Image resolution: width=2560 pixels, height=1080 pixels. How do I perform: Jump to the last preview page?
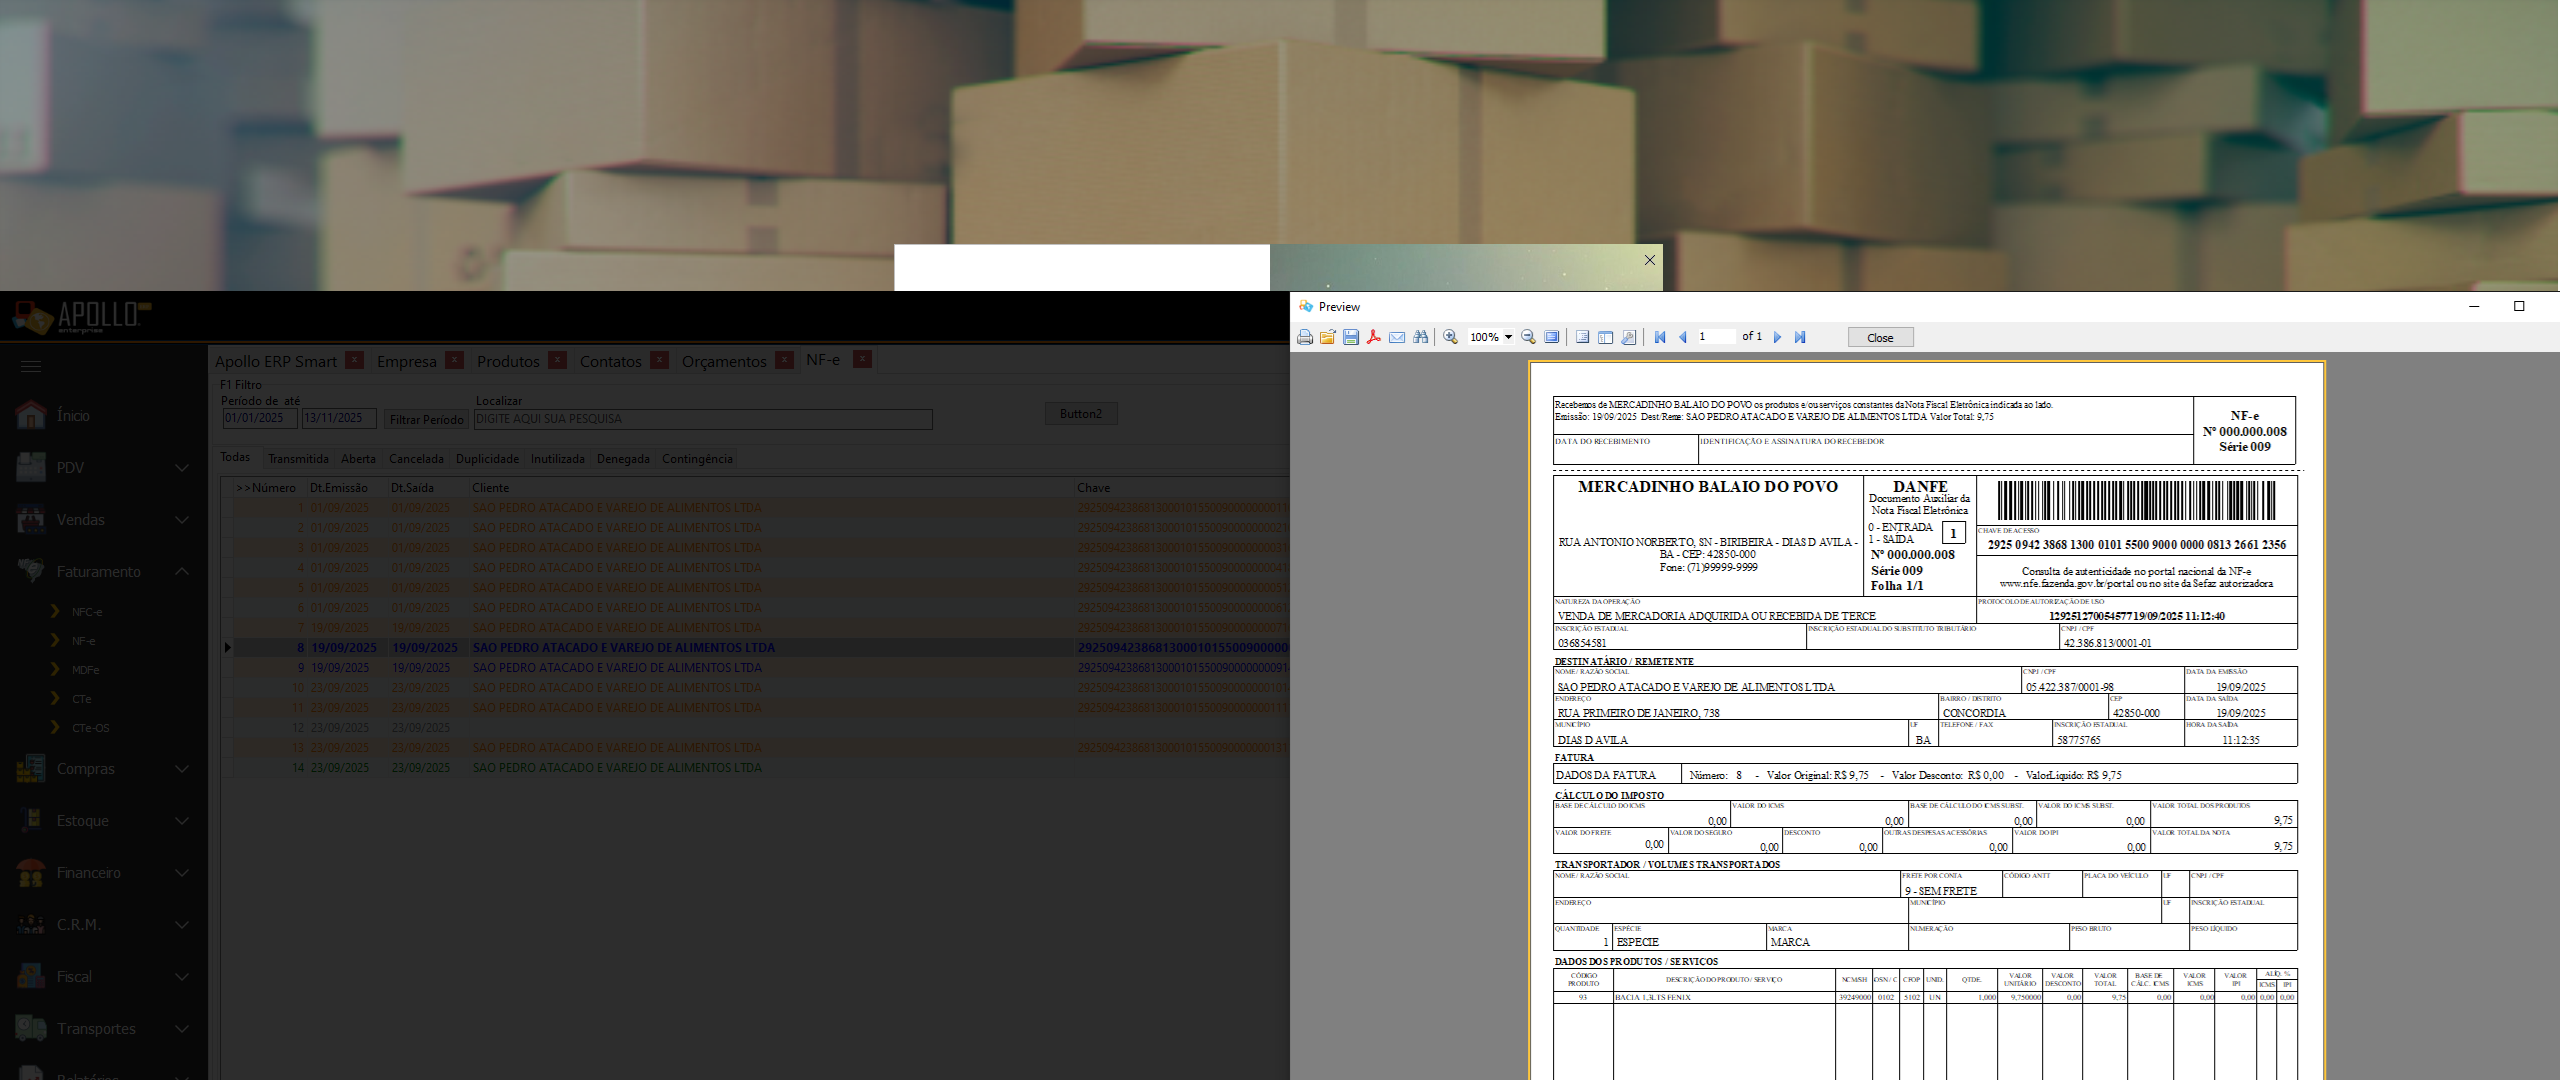pyautogui.click(x=1800, y=337)
